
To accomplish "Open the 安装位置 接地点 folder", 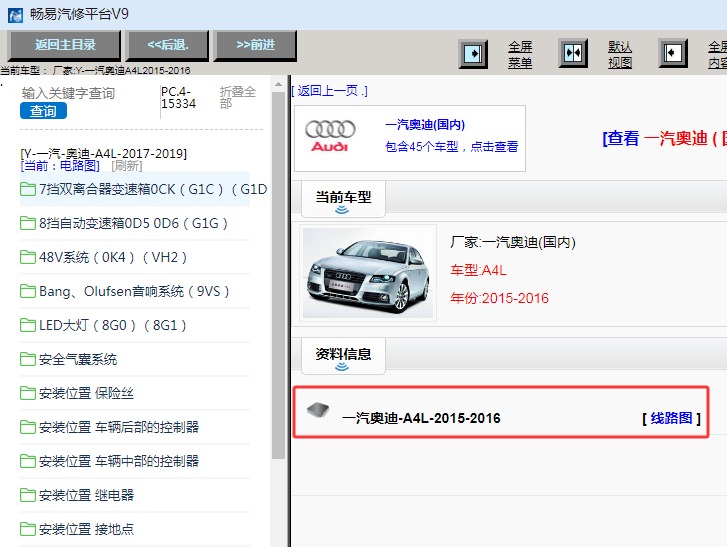I will pyautogui.click(x=135, y=529).
